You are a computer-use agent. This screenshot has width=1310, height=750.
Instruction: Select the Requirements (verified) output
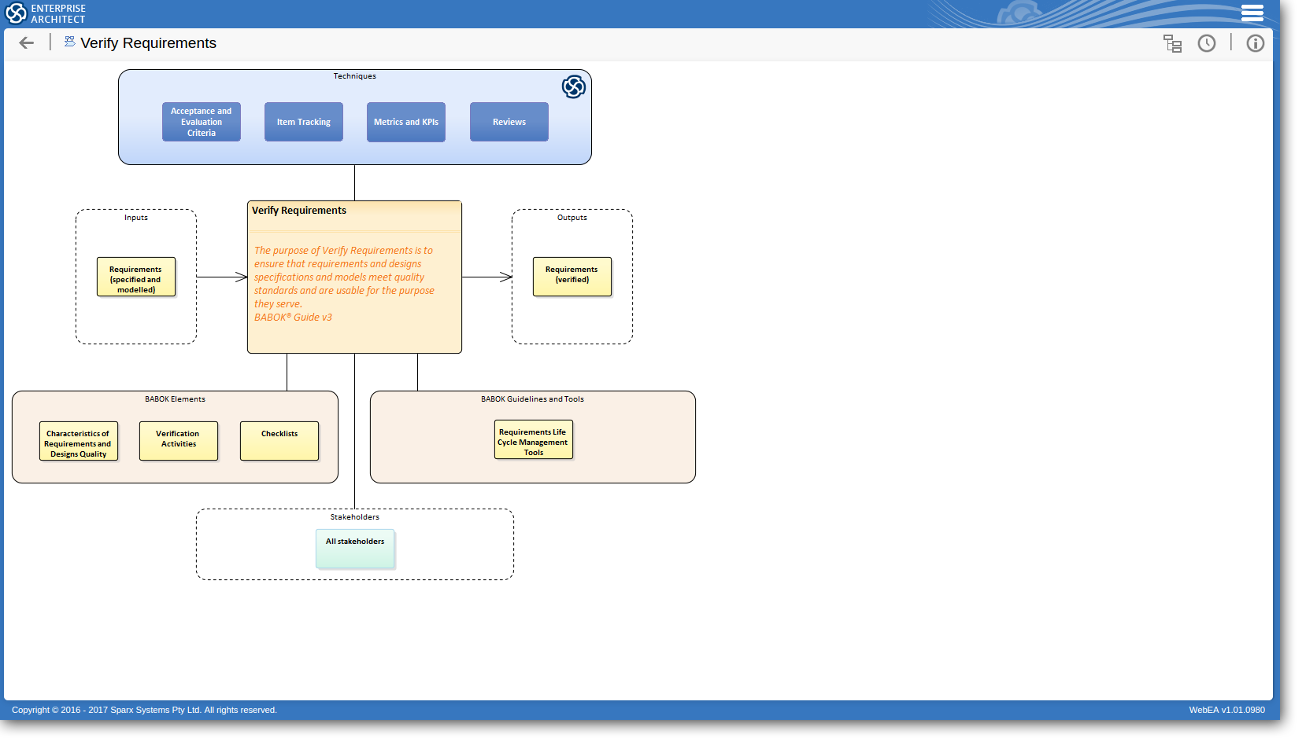point(572,277)
